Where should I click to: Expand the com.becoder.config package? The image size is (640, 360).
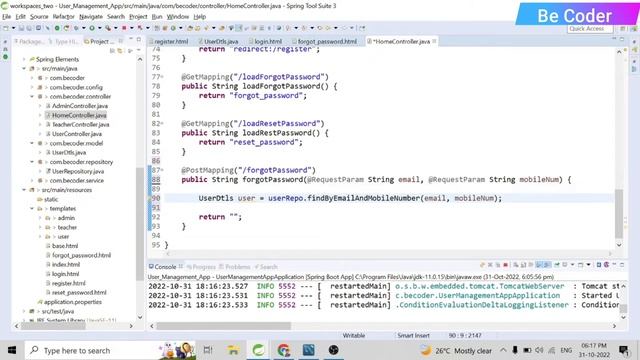(32, 87)
